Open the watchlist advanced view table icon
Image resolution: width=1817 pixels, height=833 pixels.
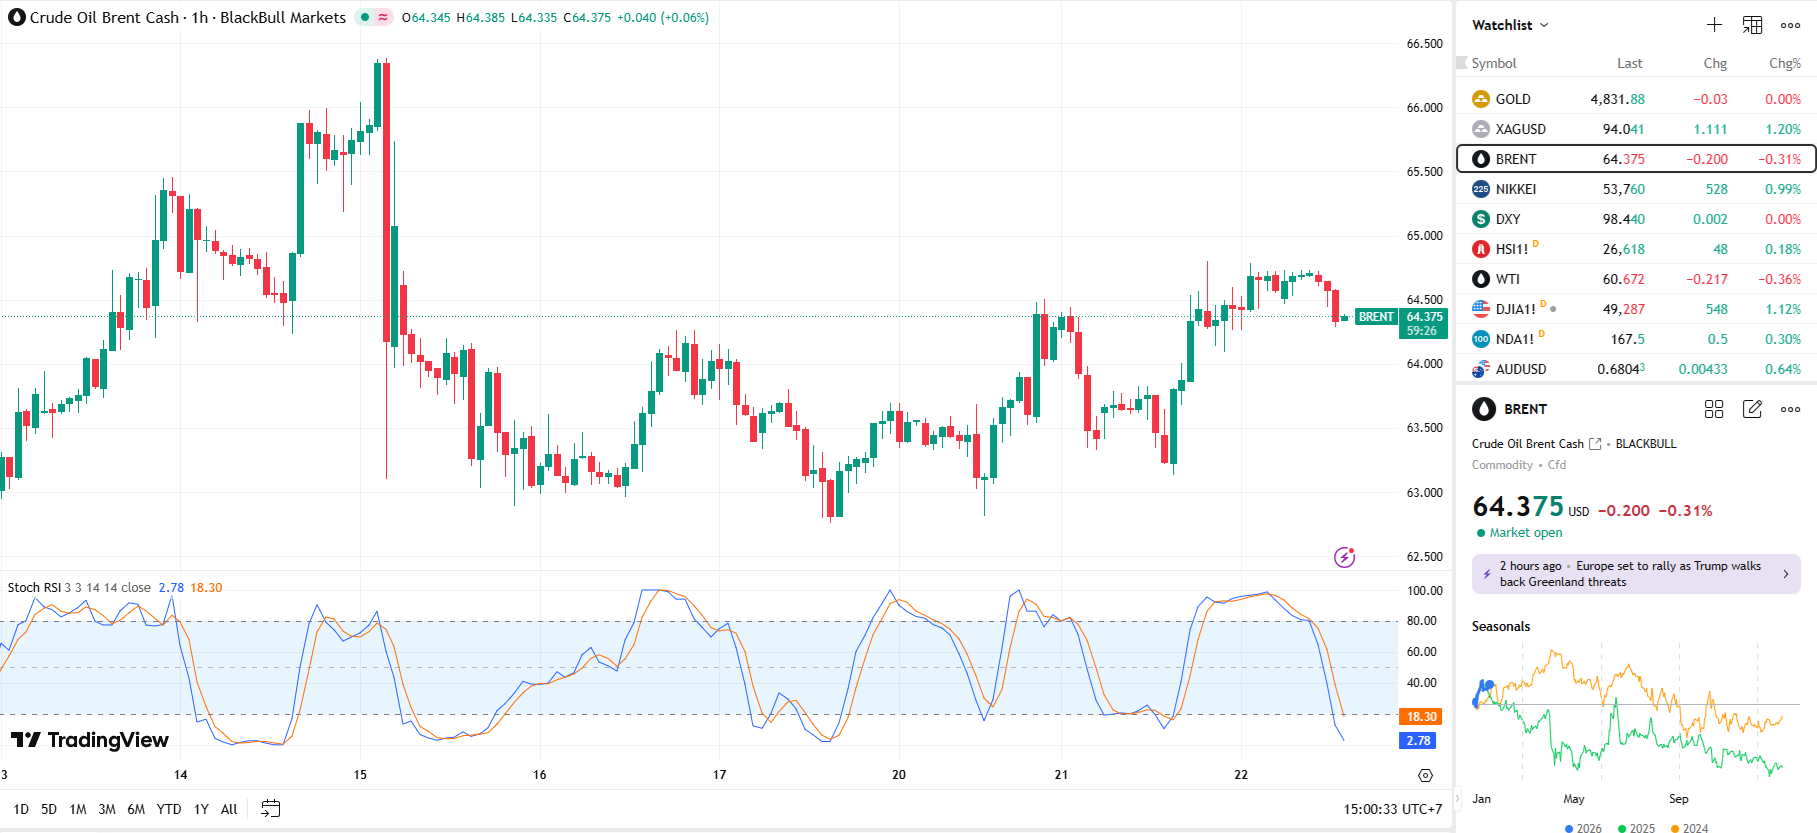click(1752, 25)
